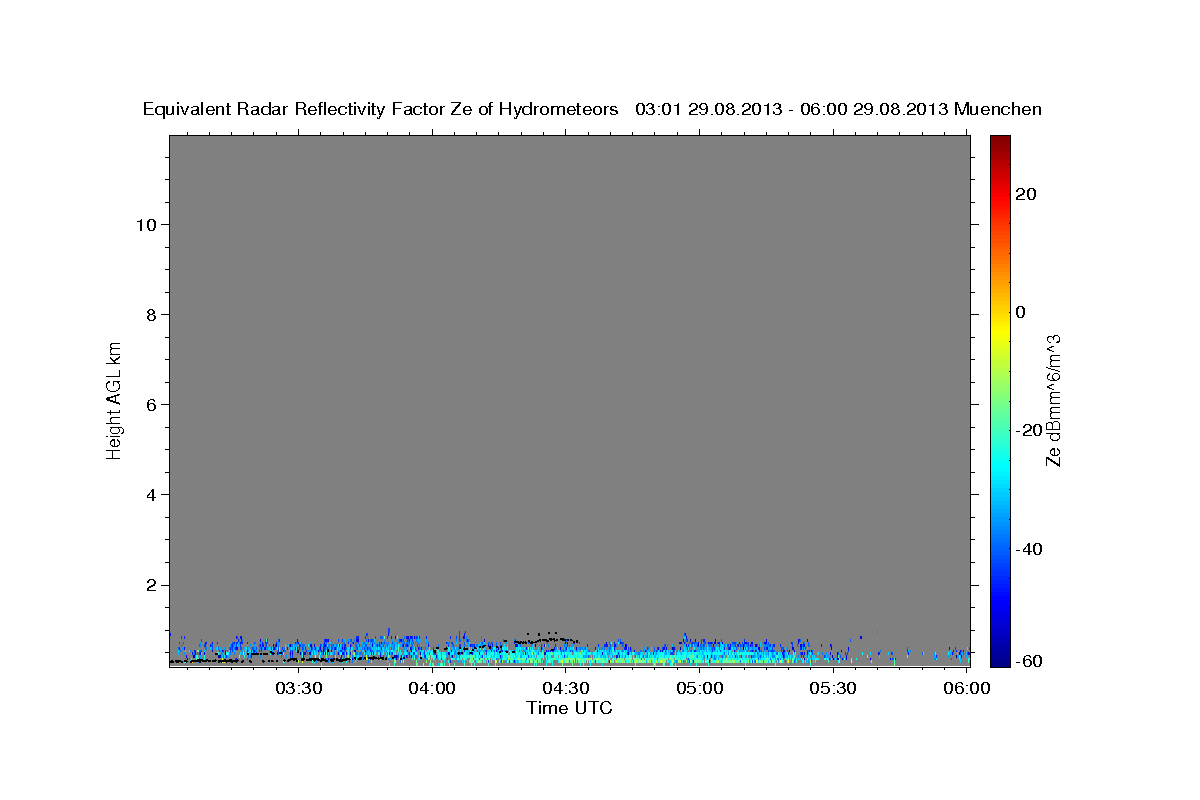Click the dark red top of colorbar

(x=1000, y=142)
